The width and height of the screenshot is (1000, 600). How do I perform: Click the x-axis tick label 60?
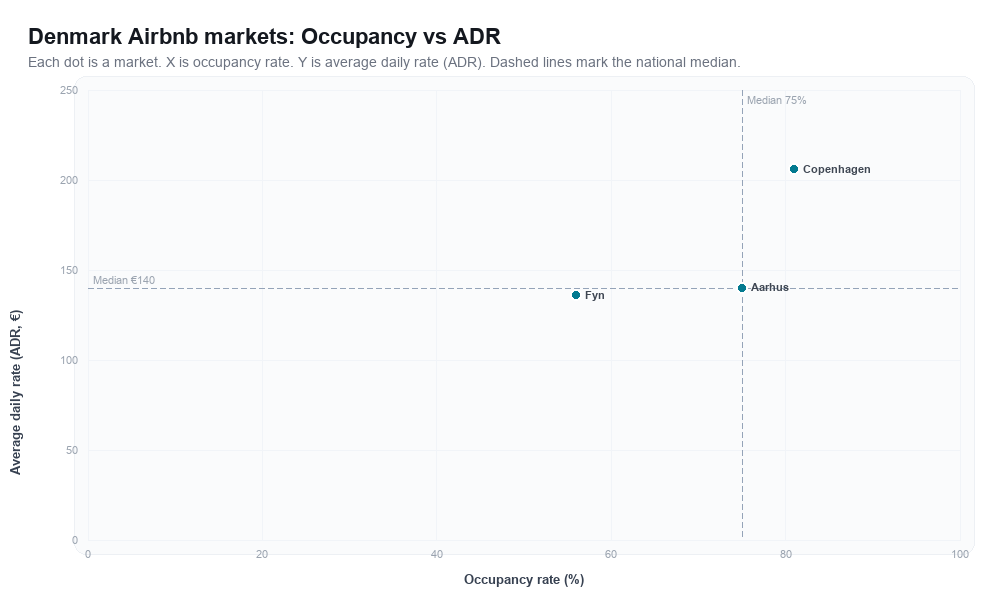pyautogui.click(x=611, y=555)
